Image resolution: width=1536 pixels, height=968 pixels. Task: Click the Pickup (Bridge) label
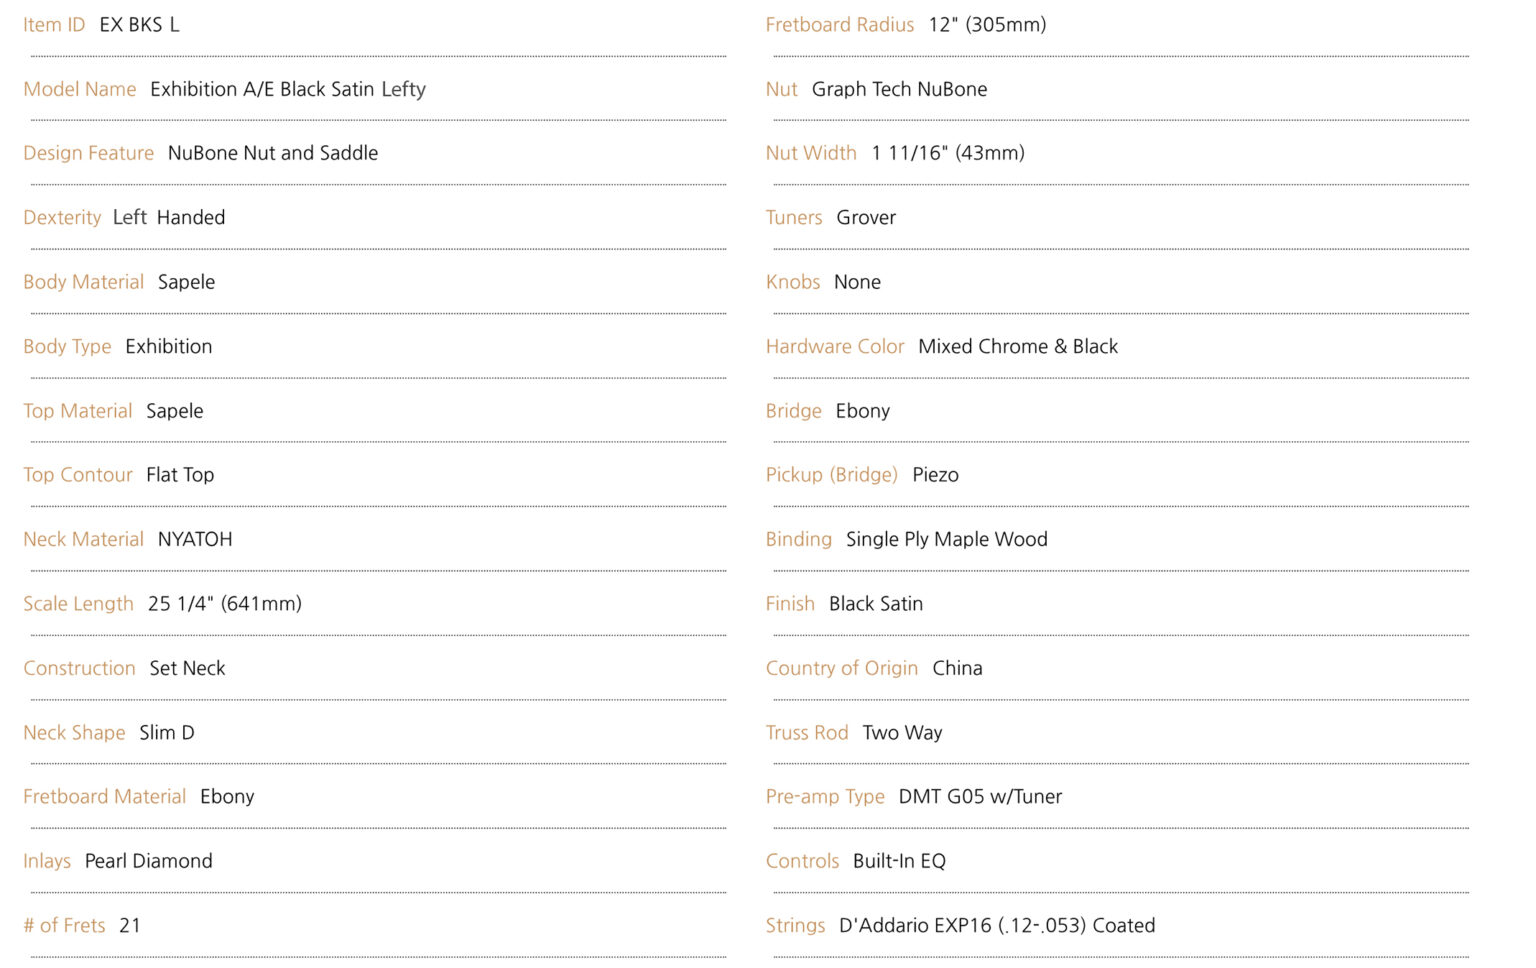(x=832, y=475)
